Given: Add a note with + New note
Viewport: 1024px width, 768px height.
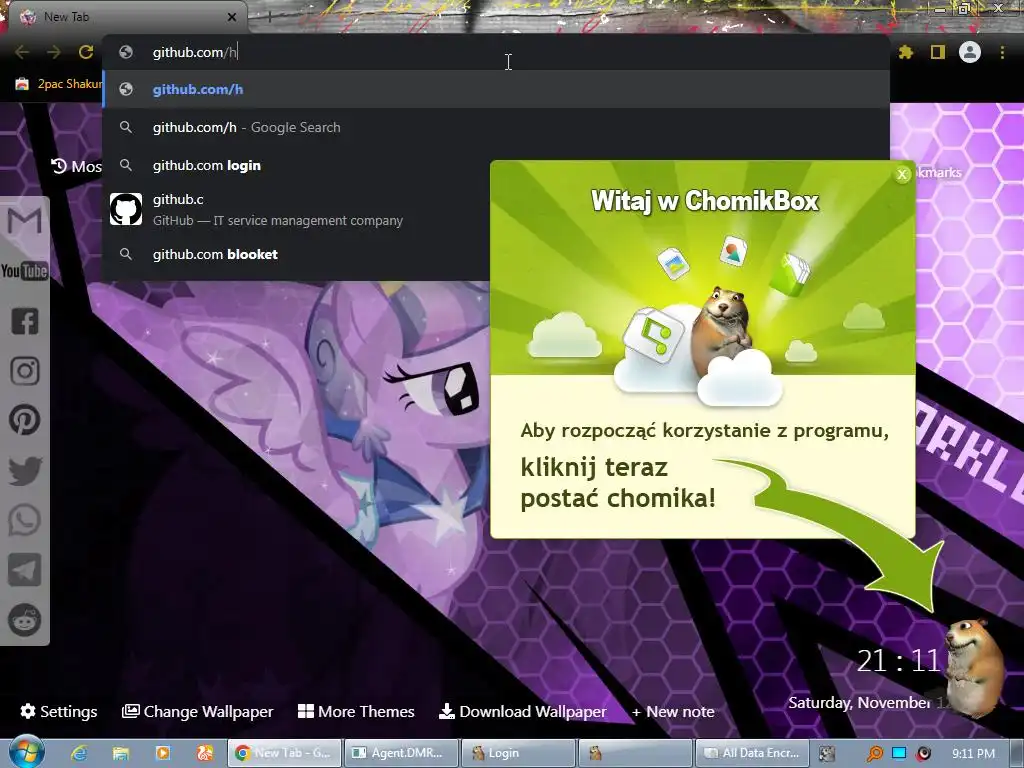Looking at the screenshot, I should pyautogui.click(x=673, y=711).
